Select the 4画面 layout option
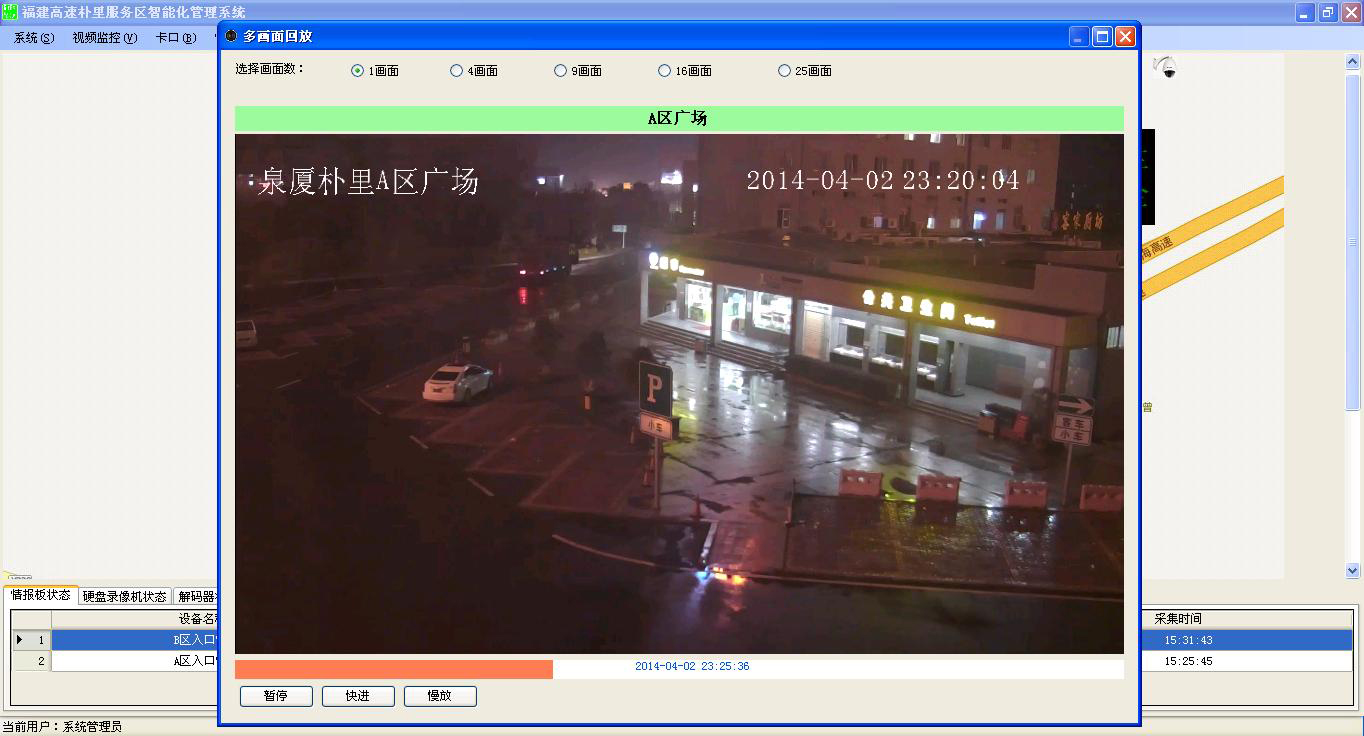1364x736 pixels. (x=457, y=71)
